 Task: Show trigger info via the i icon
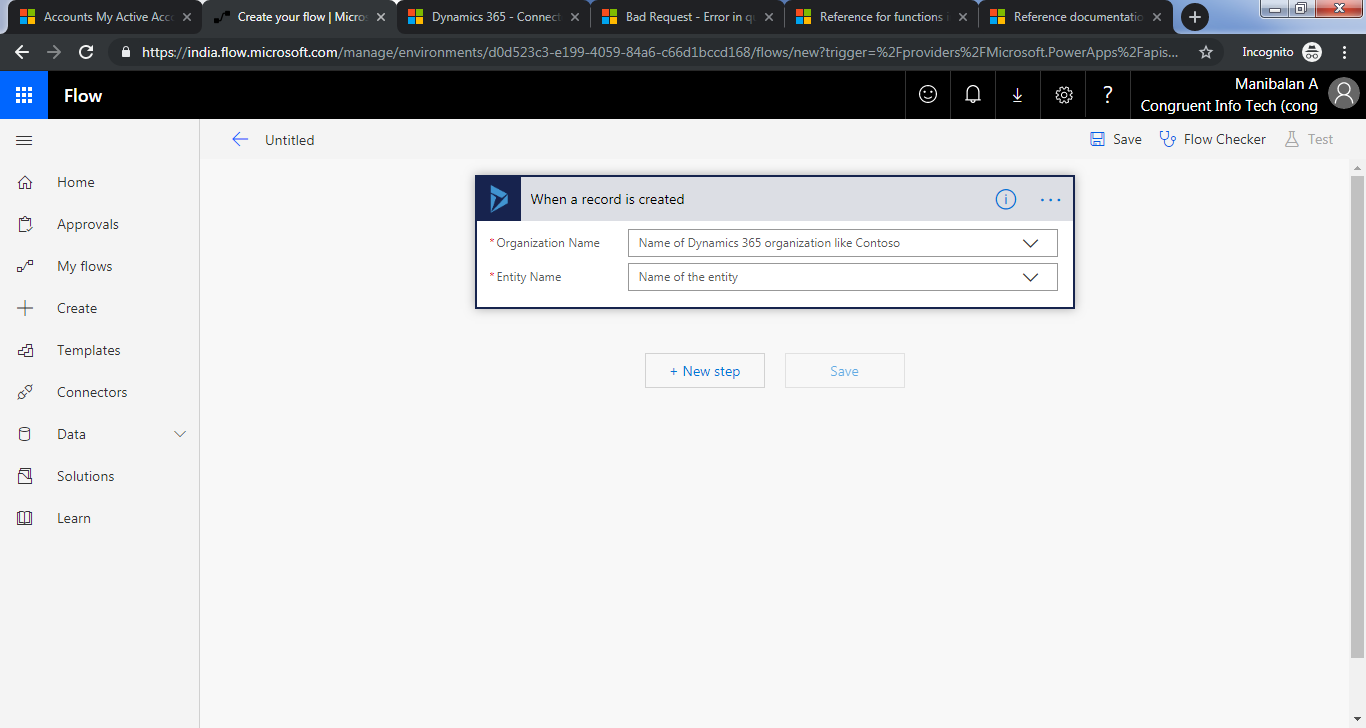coord(1006,199)
